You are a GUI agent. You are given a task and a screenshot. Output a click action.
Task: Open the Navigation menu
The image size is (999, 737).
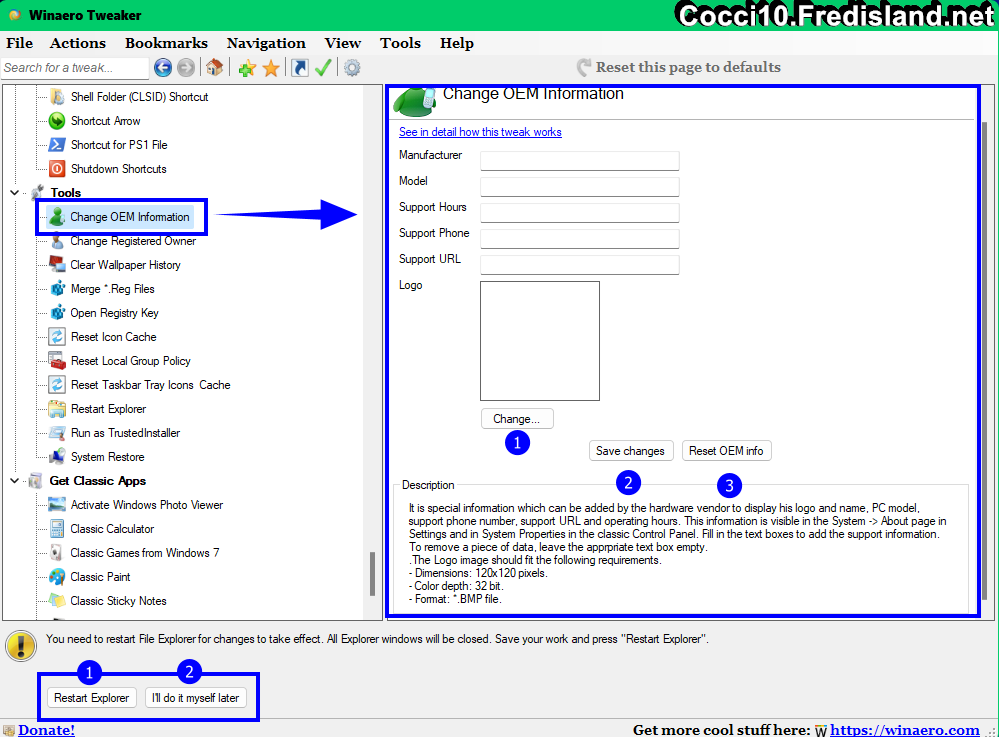(266, 43)
